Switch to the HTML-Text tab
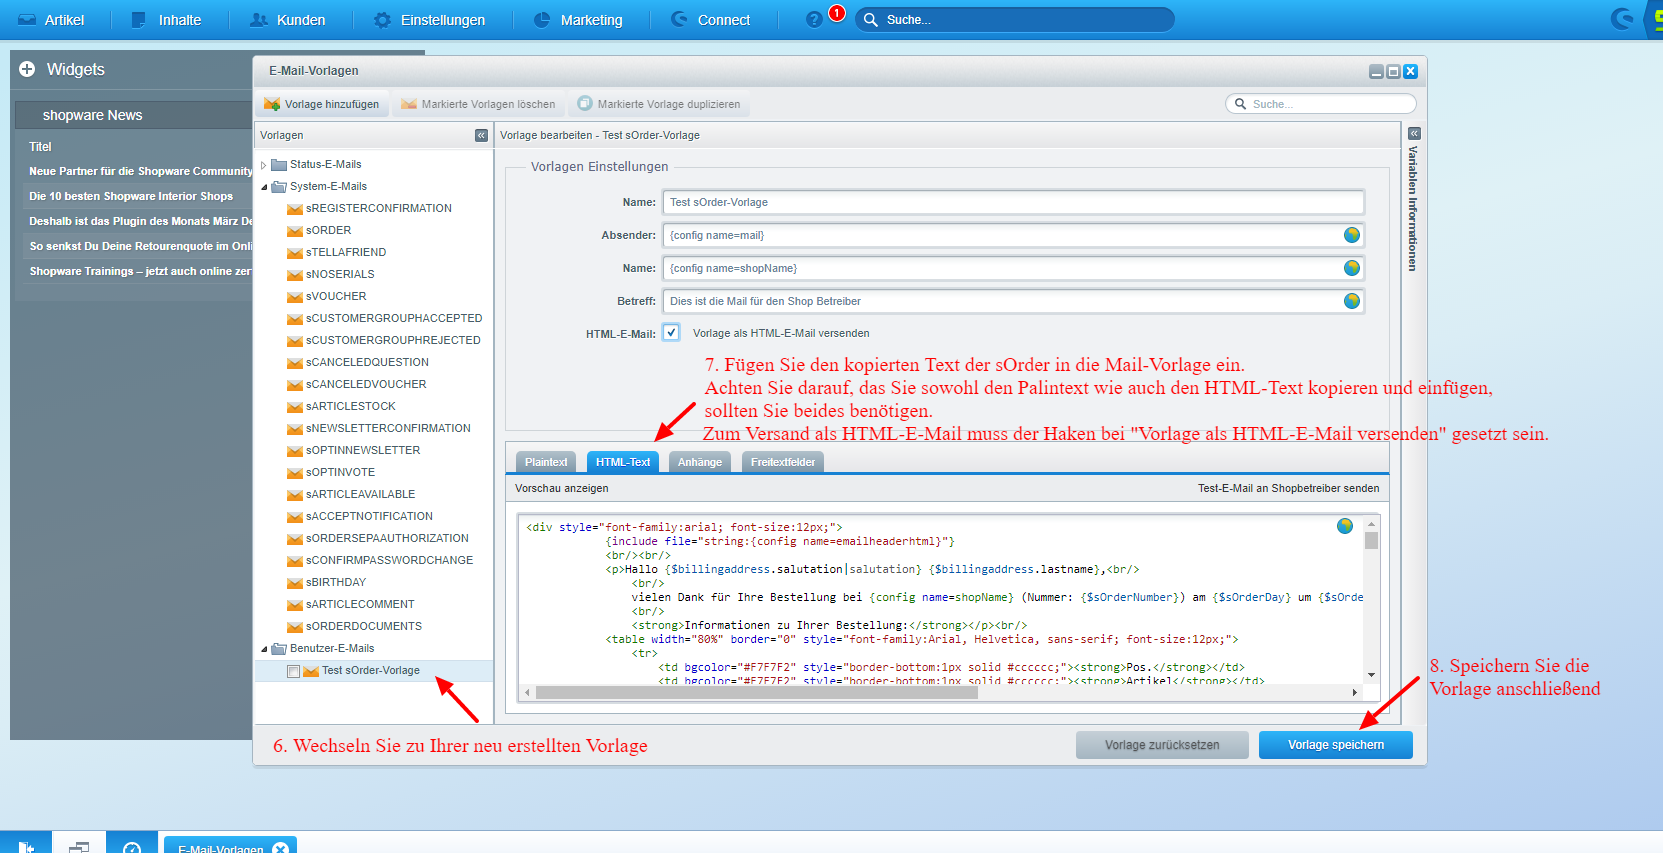The image size is (1663, 853). [x=623, y=462]
